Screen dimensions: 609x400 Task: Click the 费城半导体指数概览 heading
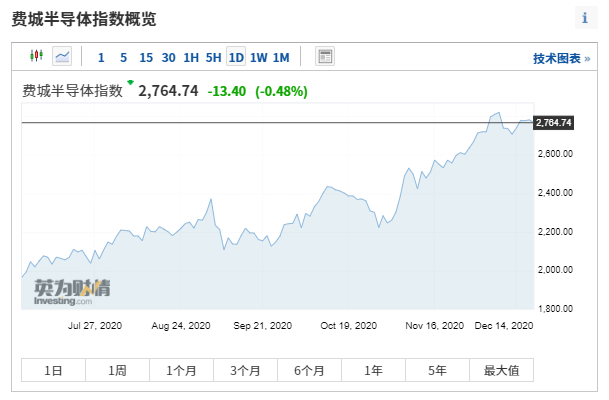coord(84,19)
